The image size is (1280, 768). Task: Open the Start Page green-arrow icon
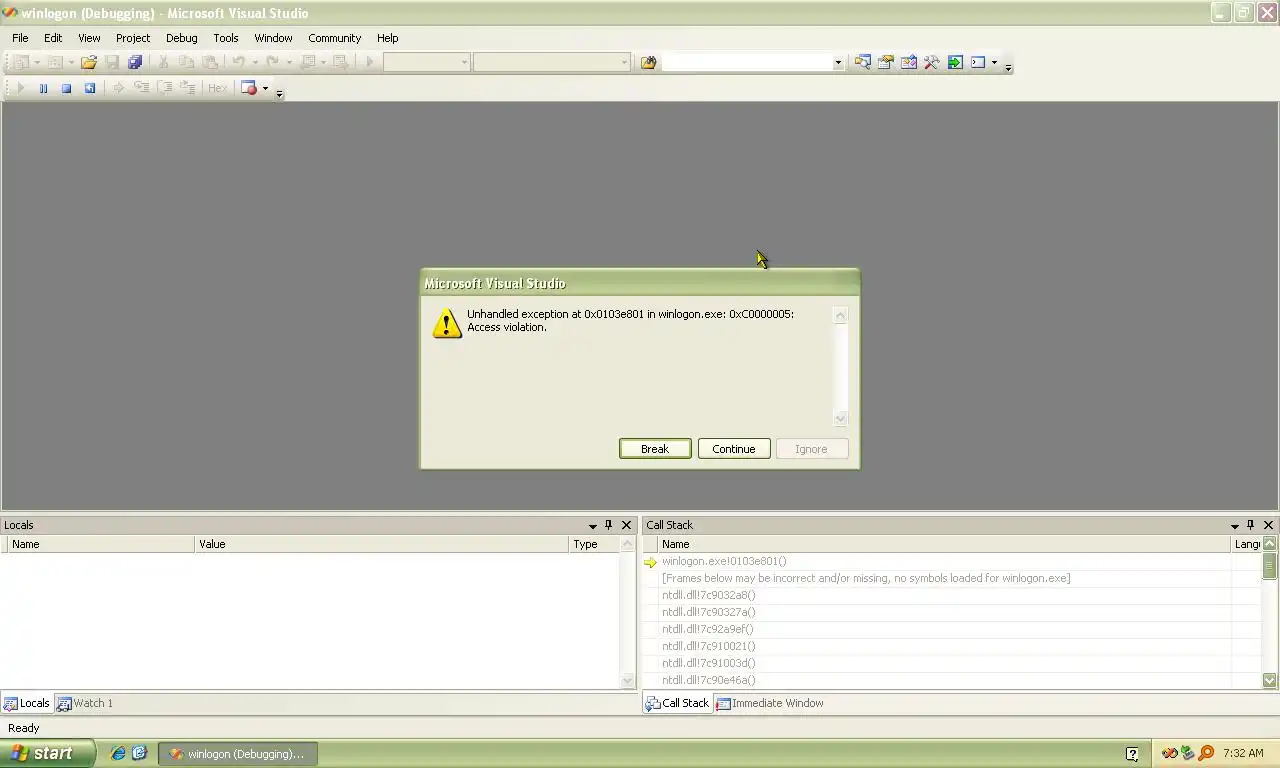(x=955, y=62)
